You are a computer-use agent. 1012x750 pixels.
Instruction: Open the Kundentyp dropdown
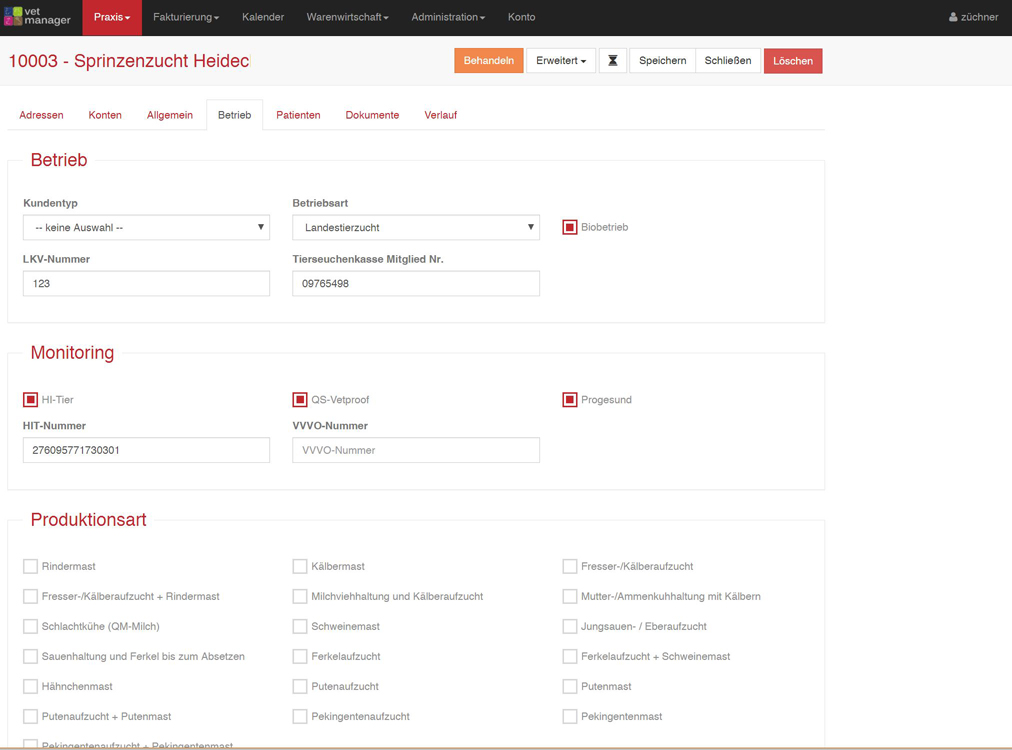146,228
